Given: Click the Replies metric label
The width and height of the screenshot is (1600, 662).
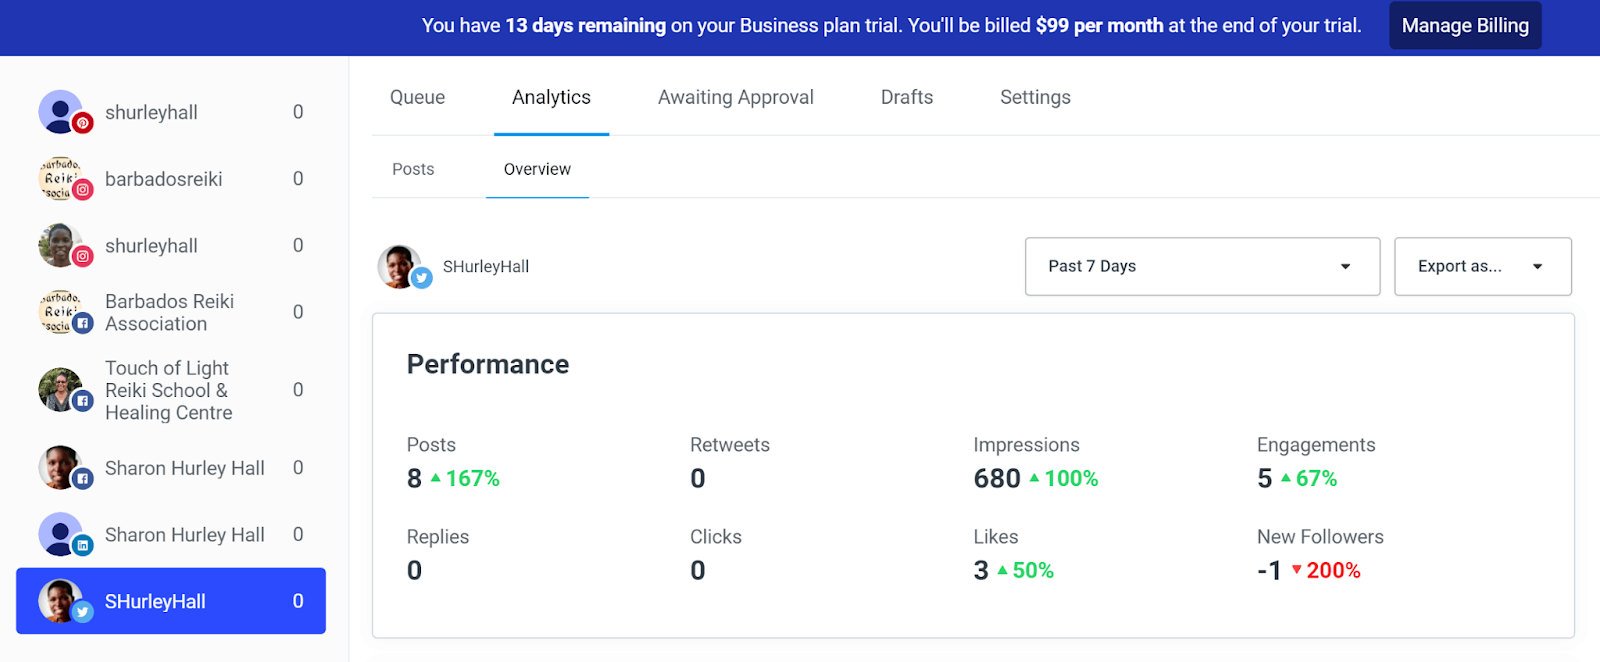Looking at the screenshot, I should point(438,537).
